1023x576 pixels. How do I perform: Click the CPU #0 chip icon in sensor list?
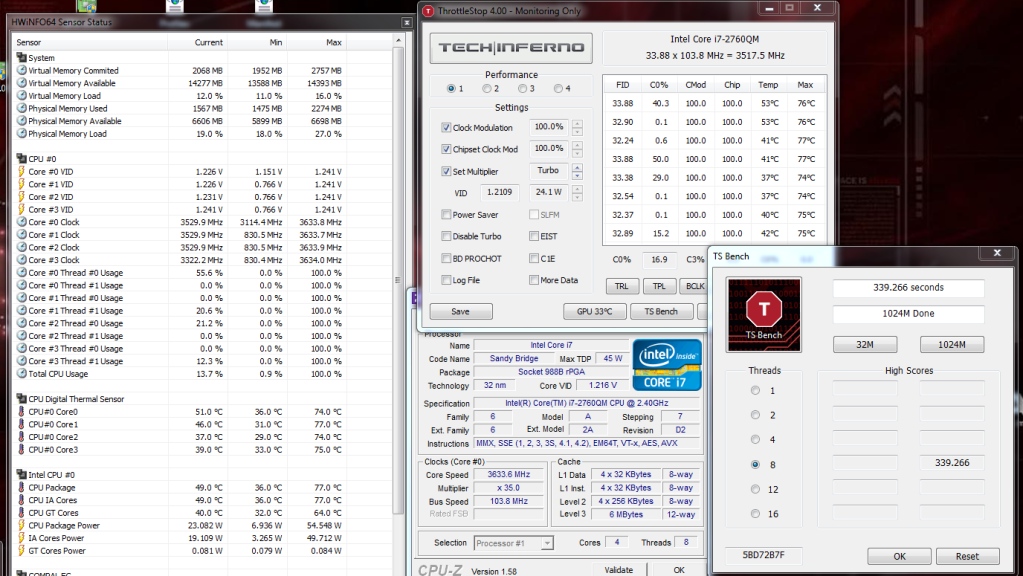coord(21,158)
